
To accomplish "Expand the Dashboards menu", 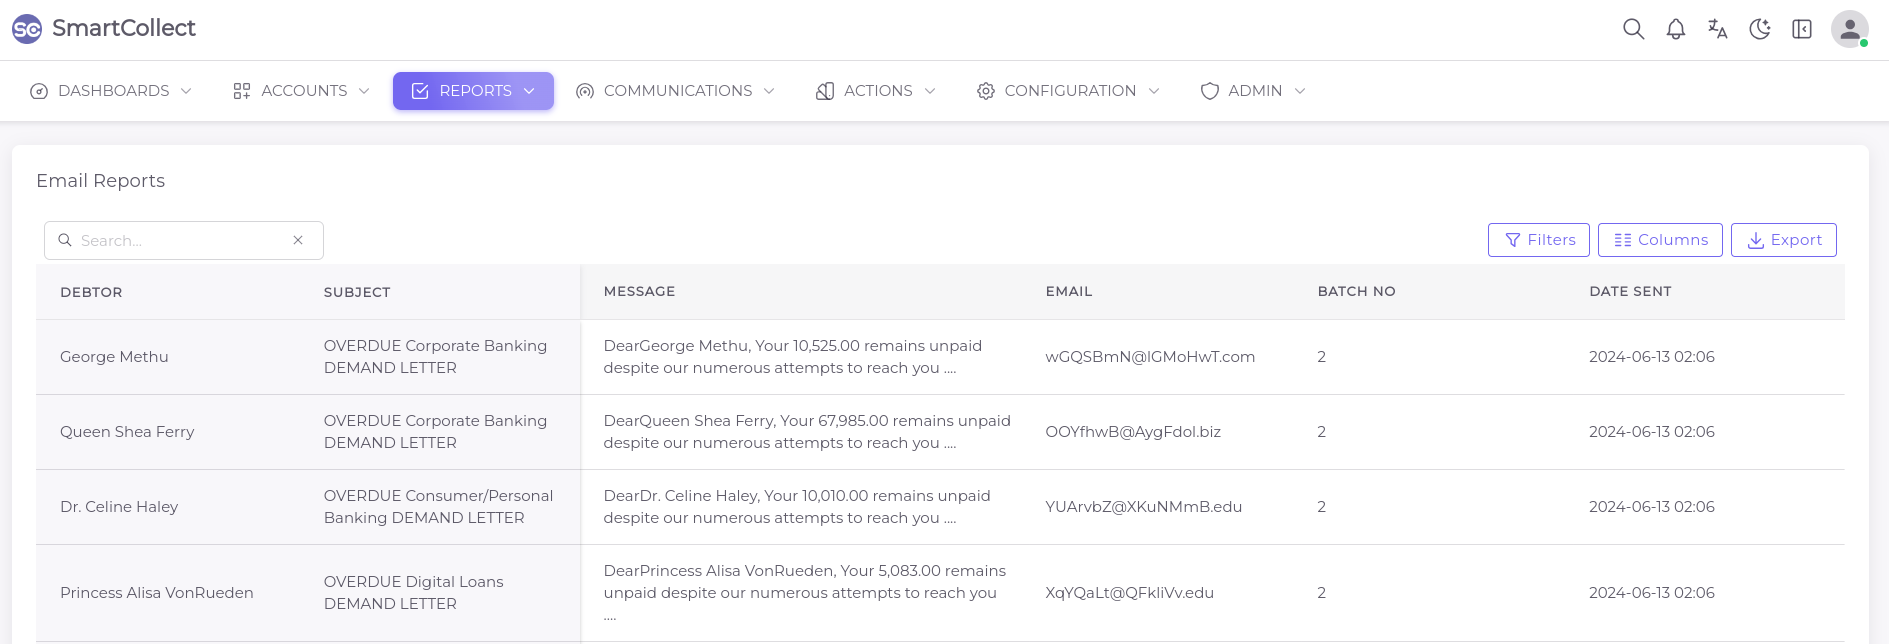I will [111, 91].
